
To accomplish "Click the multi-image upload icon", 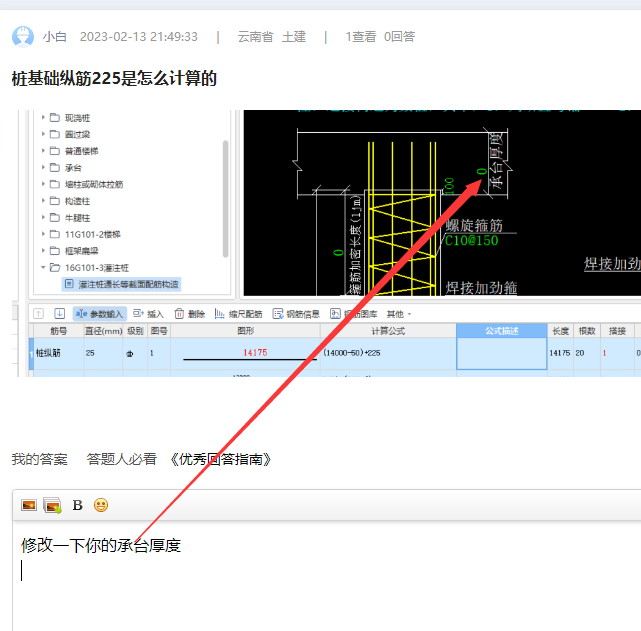I will [x=53, y=506].
